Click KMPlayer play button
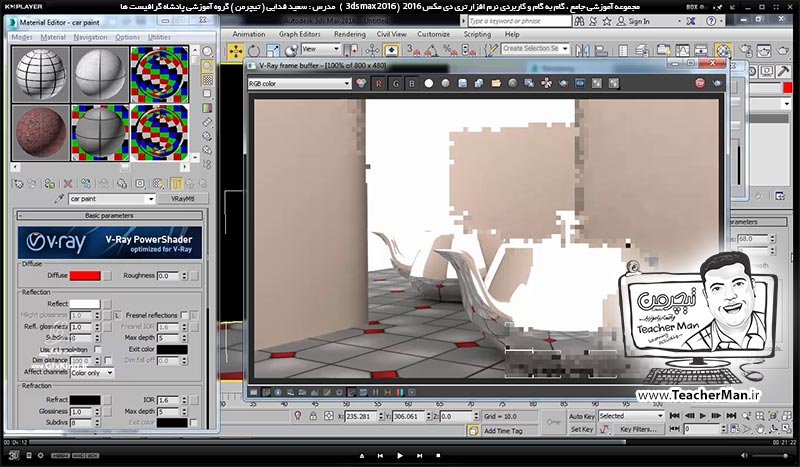The height and width of the screenshot is (467, 800). [399, 455]
